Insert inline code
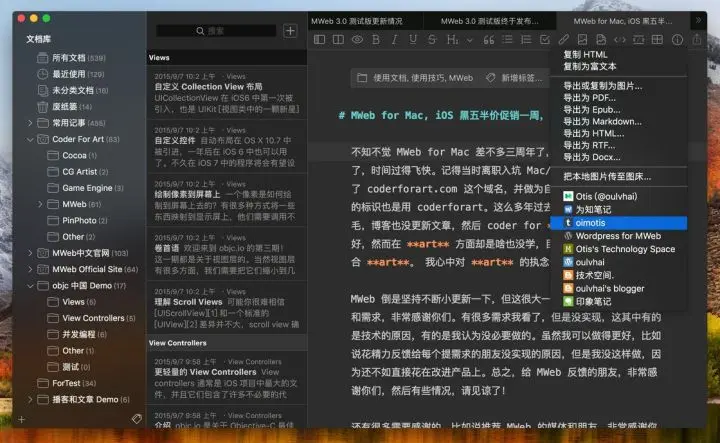Screen dimensions: 720x443 620,40
